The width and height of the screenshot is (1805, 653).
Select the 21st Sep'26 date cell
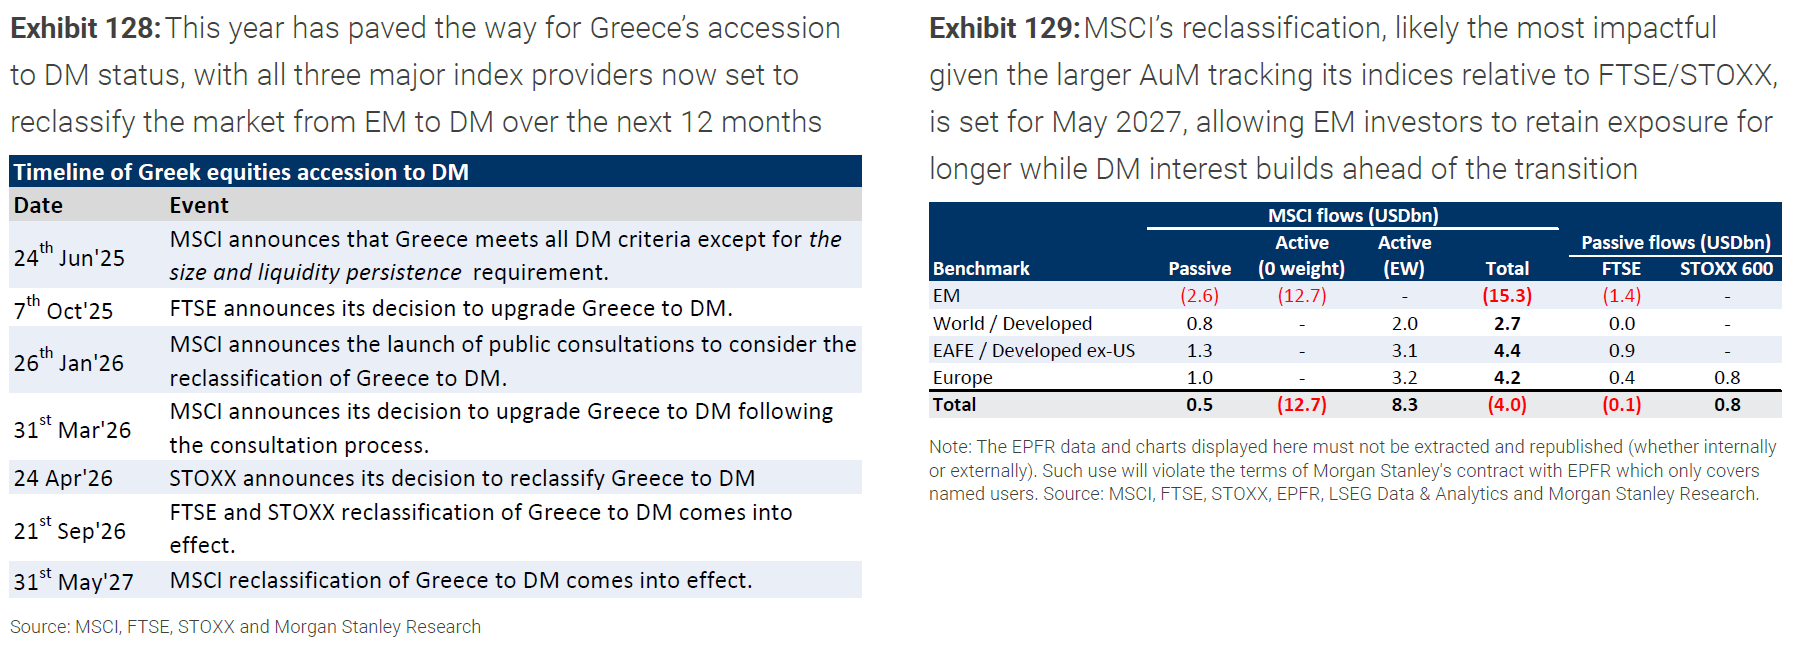(70, 528)
